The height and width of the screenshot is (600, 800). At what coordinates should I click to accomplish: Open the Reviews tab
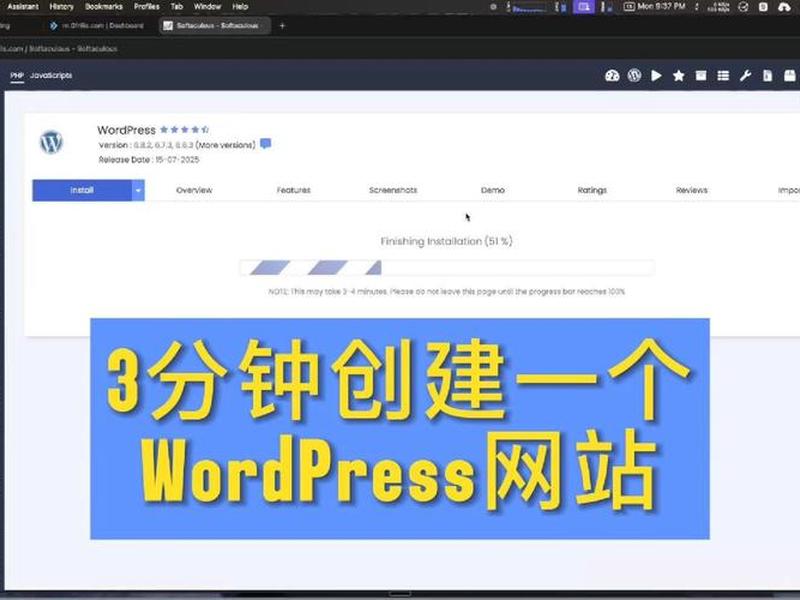pyautogui.click(x=691, y=190)
